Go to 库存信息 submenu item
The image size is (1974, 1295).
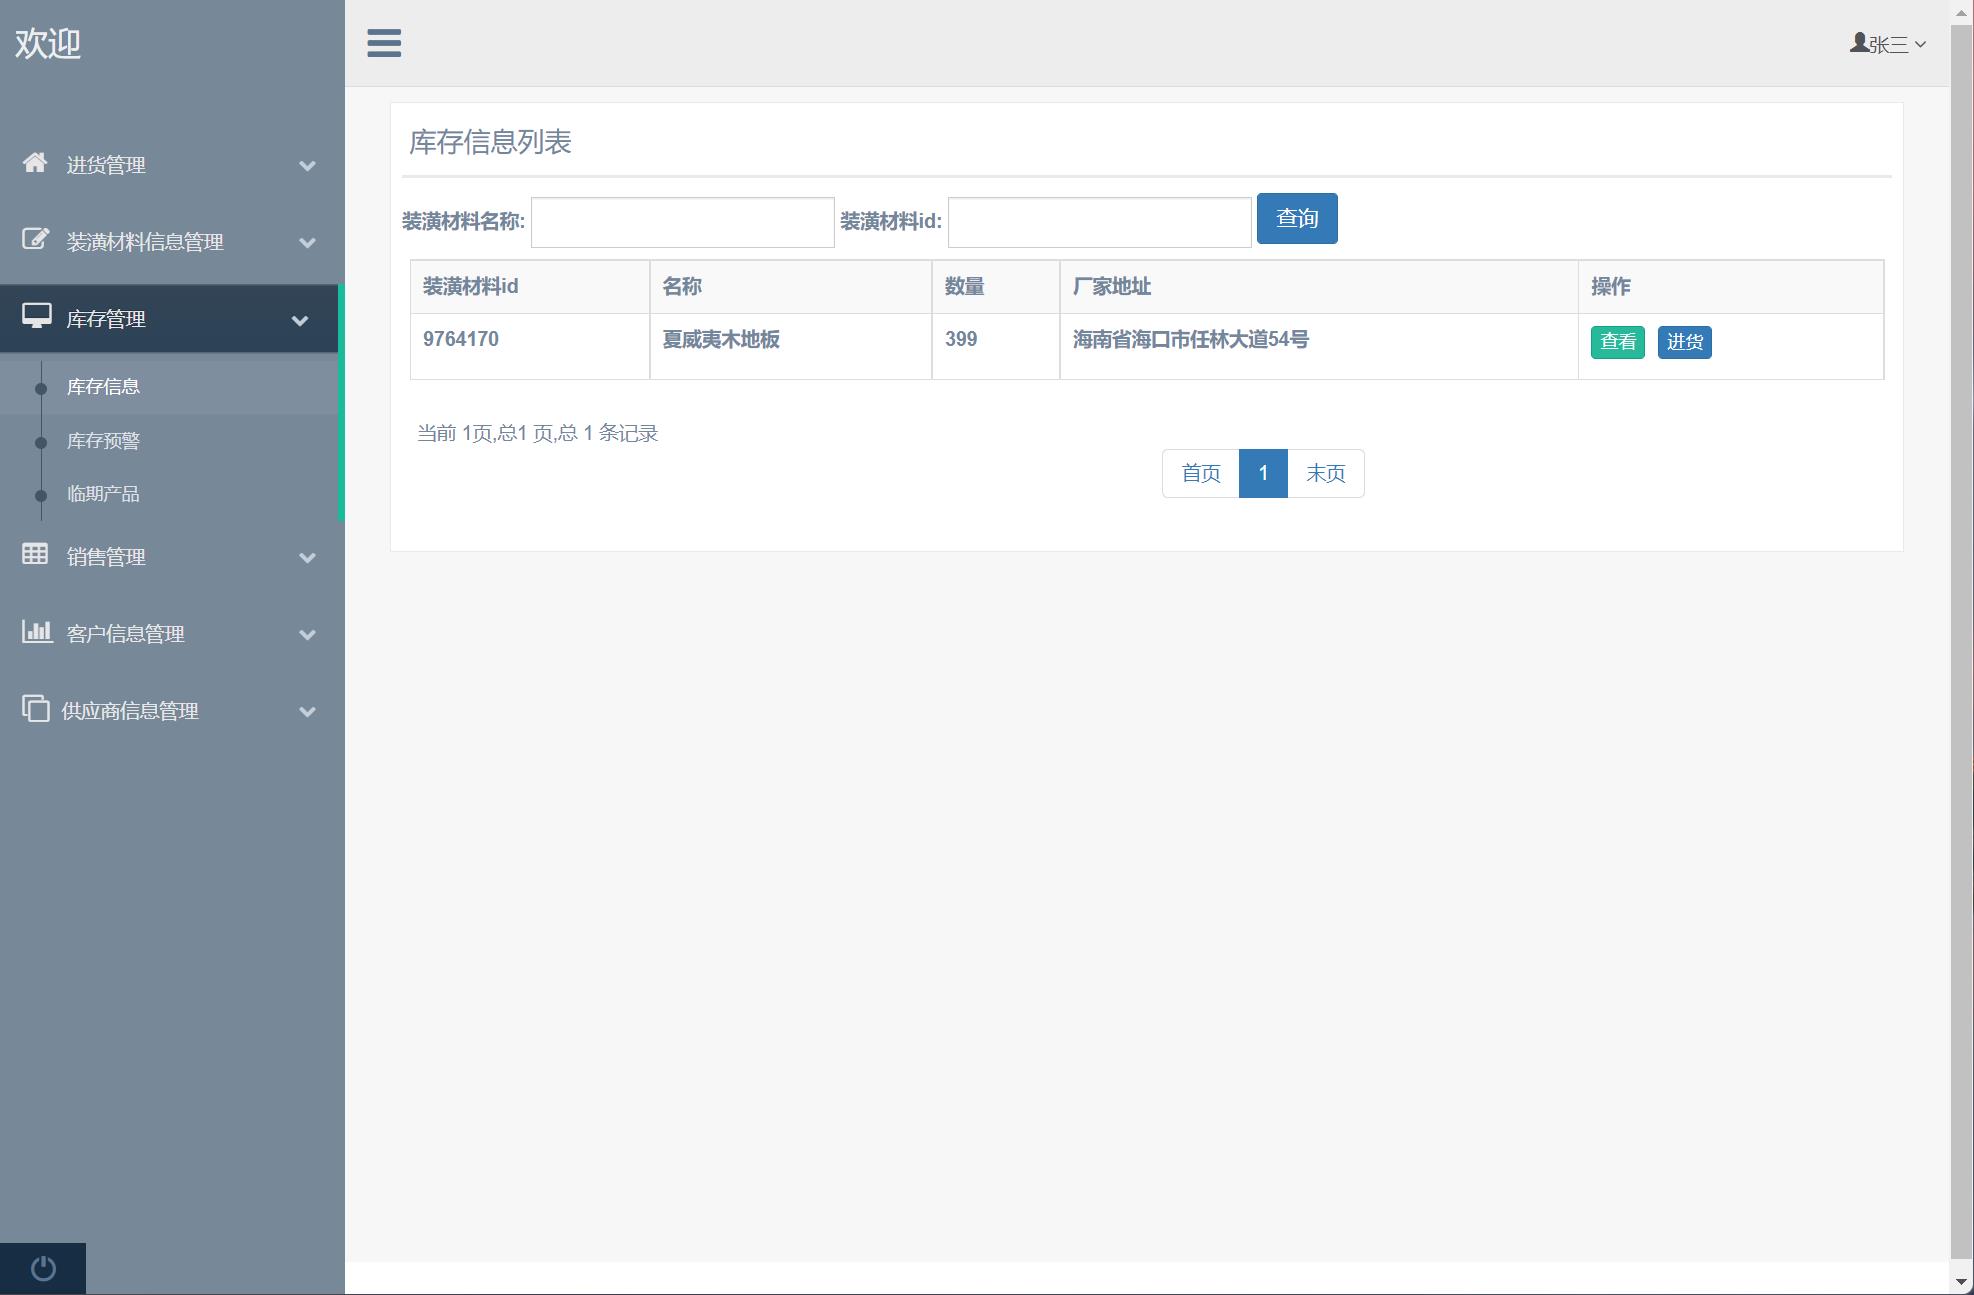103,387
